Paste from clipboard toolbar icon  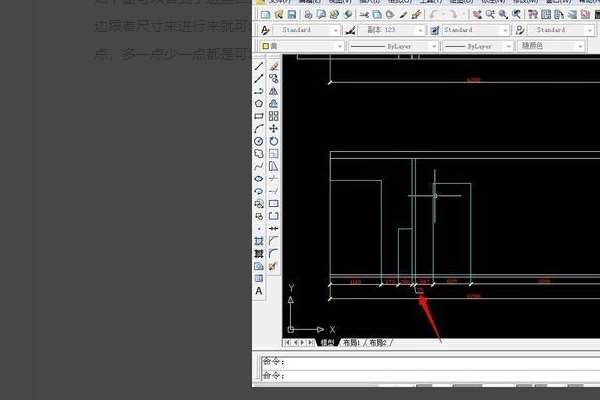click(390, 15)
